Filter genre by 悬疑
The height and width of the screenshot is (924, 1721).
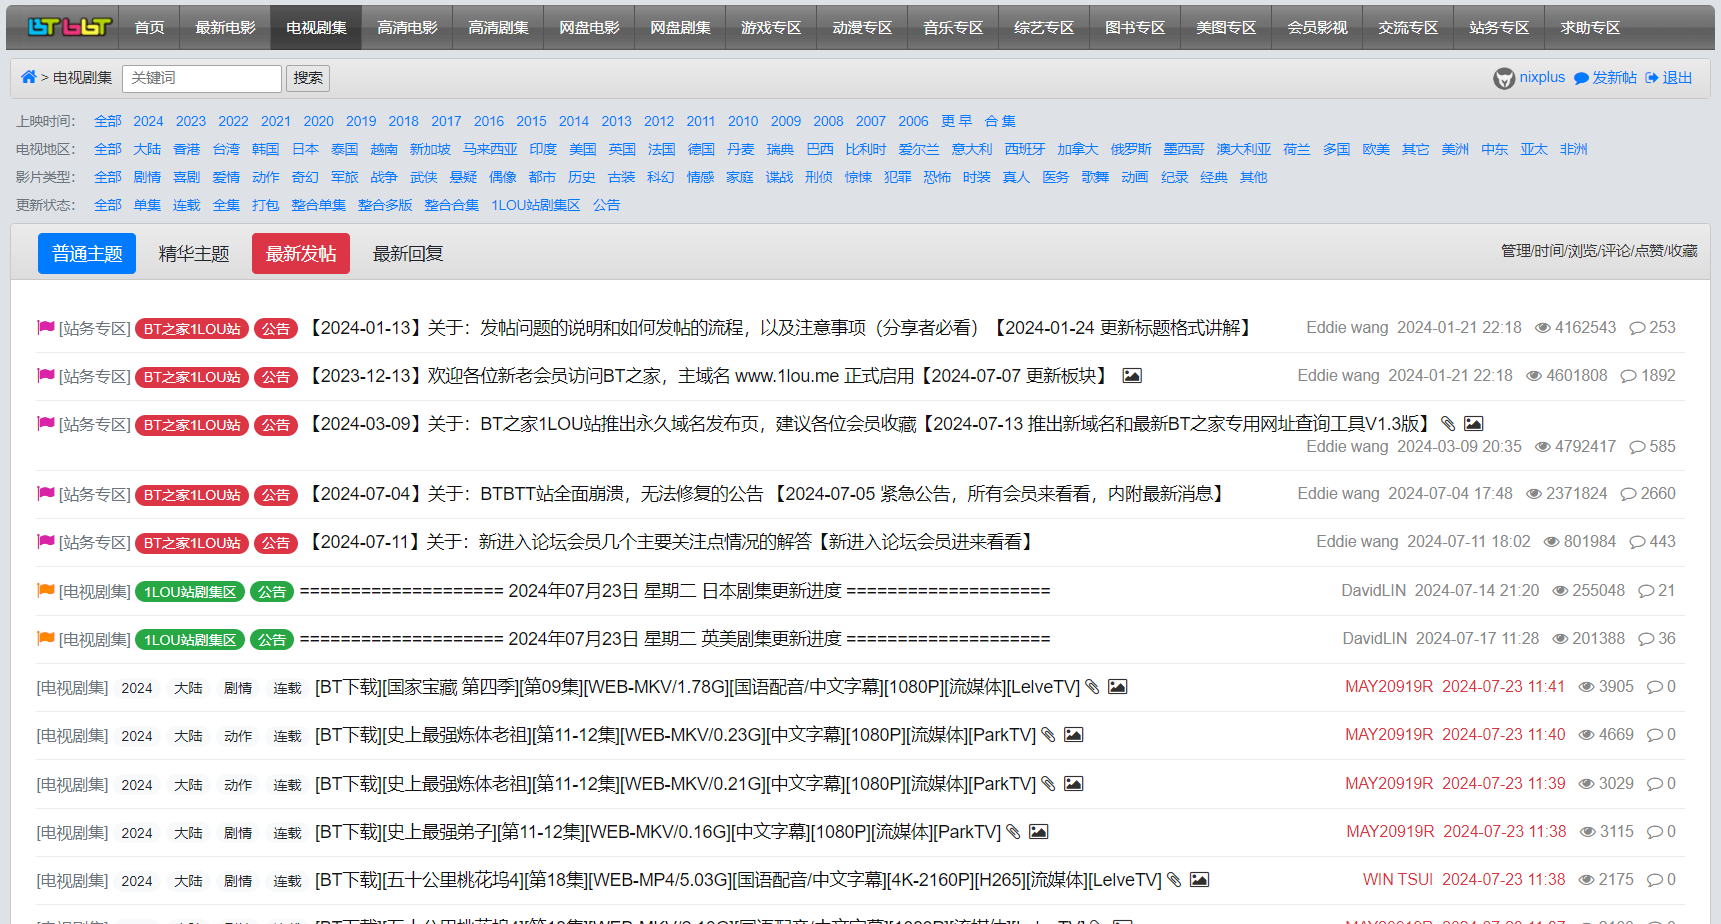pos(464,177)
